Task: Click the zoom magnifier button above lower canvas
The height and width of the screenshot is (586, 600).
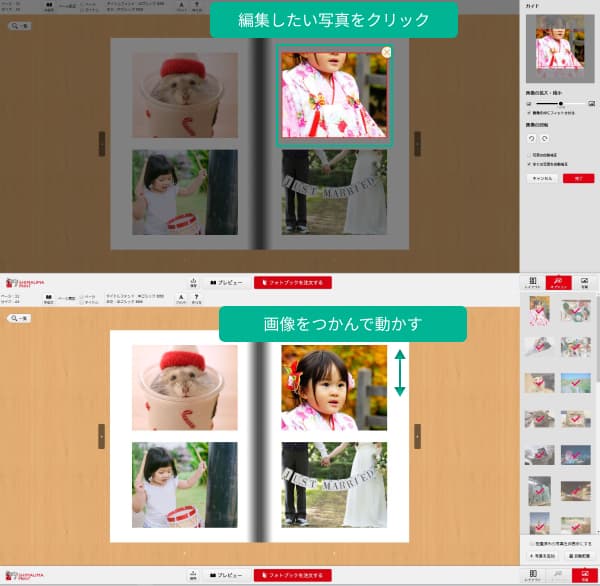Action: 18,318
